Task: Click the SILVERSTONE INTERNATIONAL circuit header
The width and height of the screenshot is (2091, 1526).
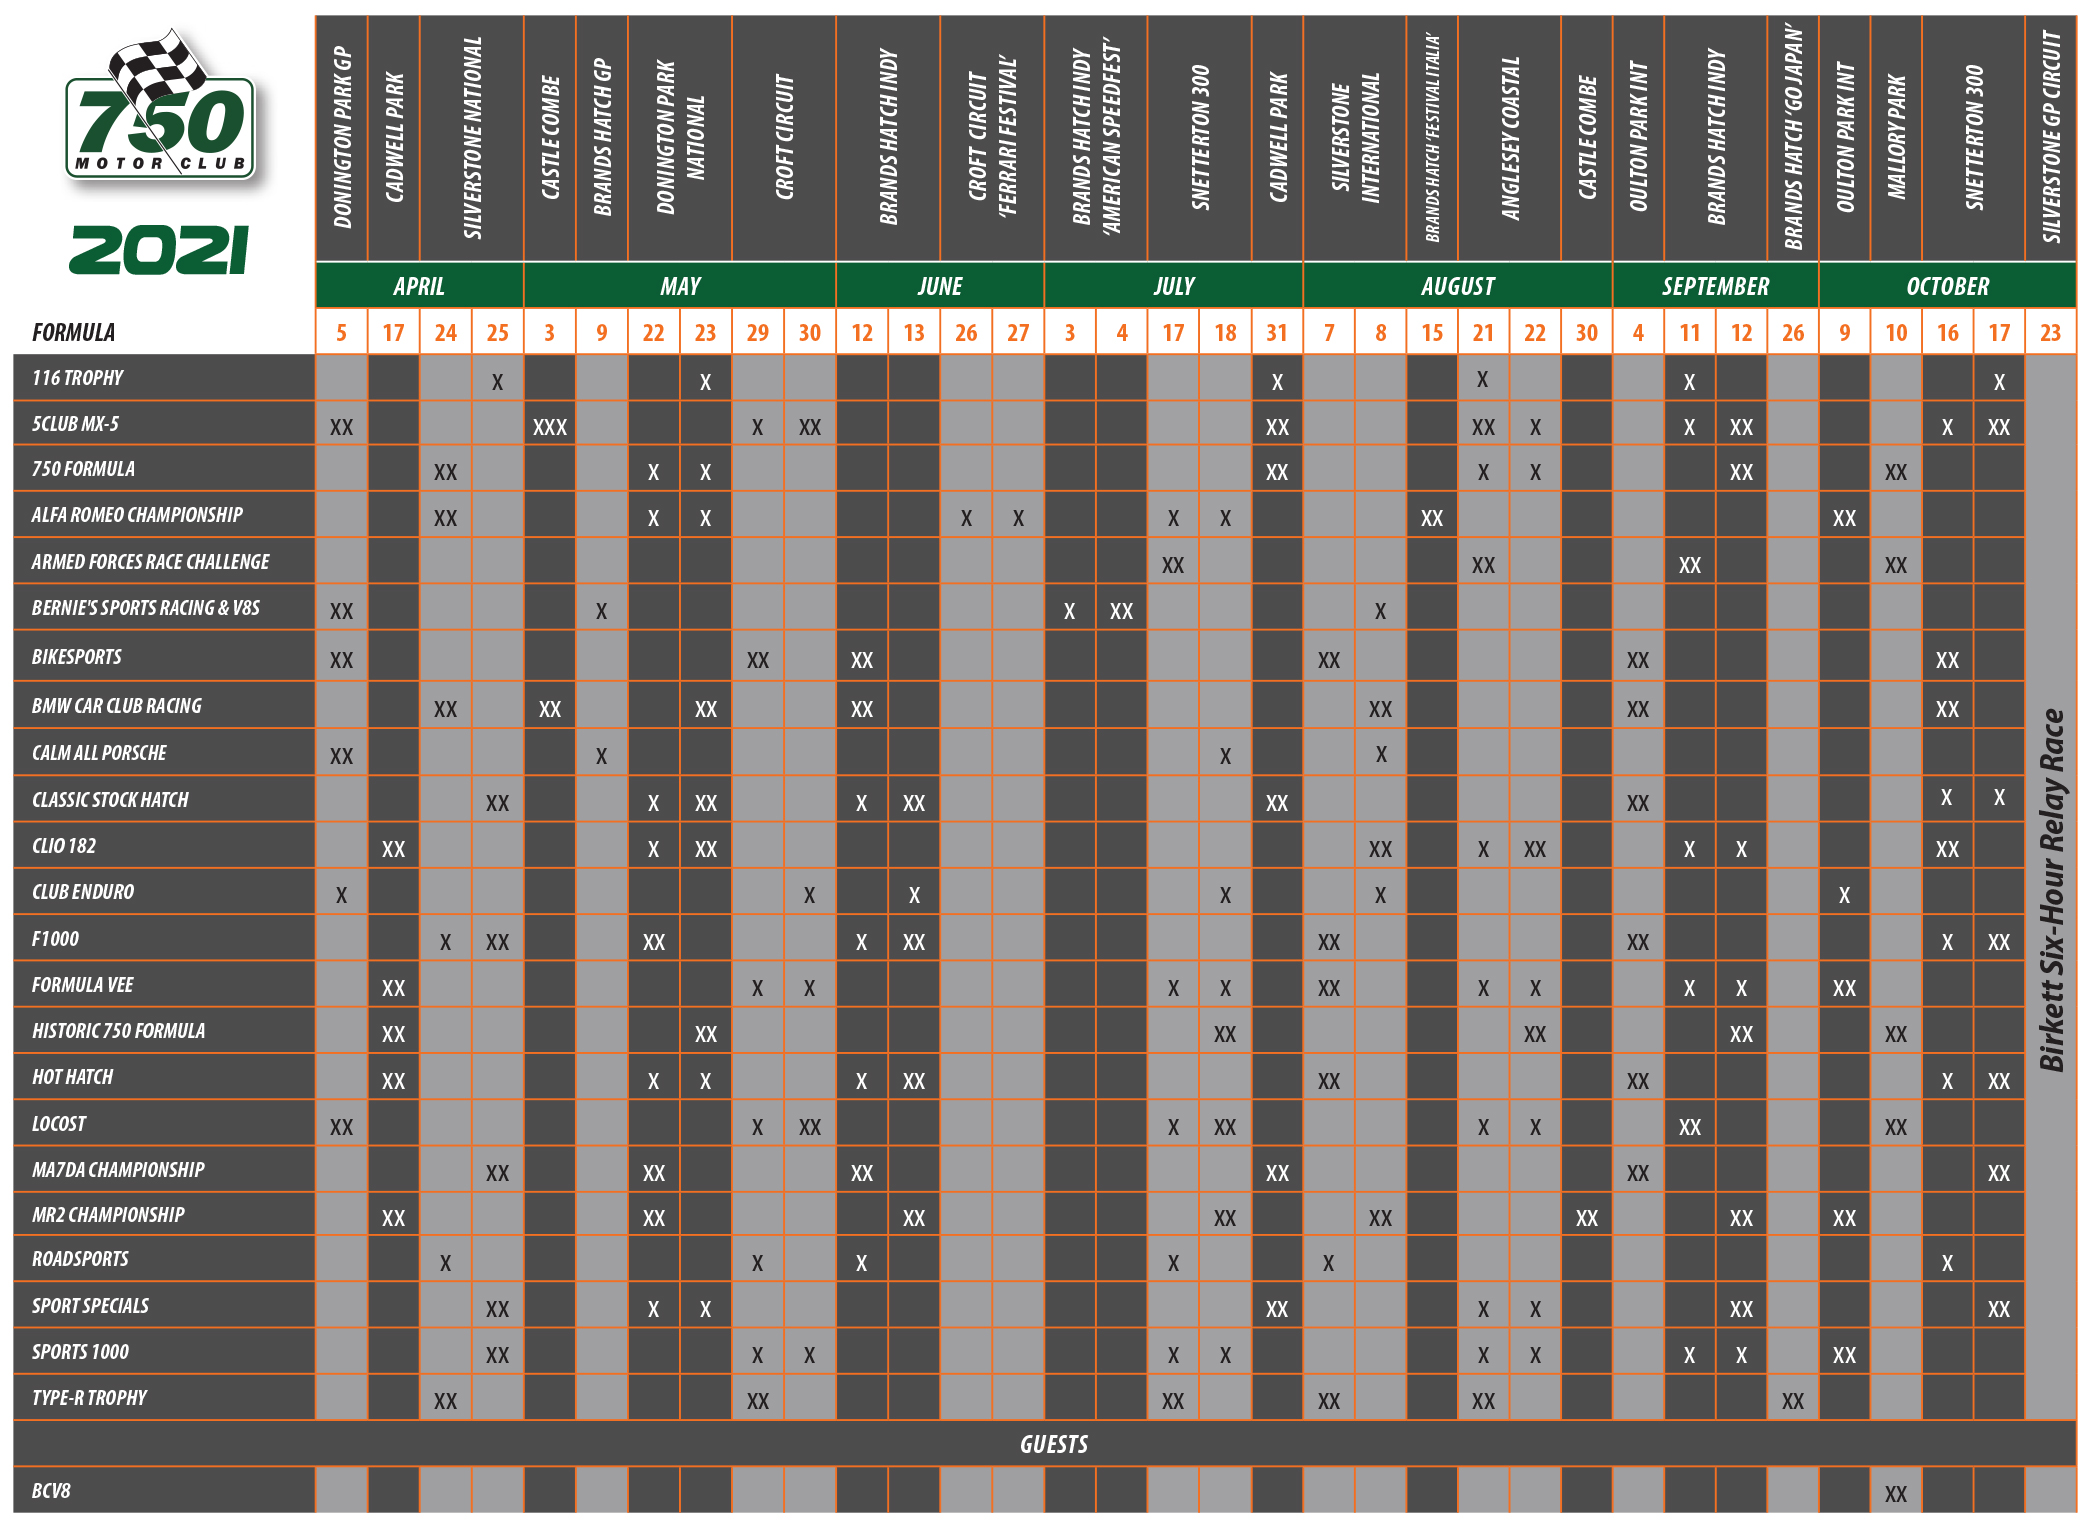Action: (1355, 138)
